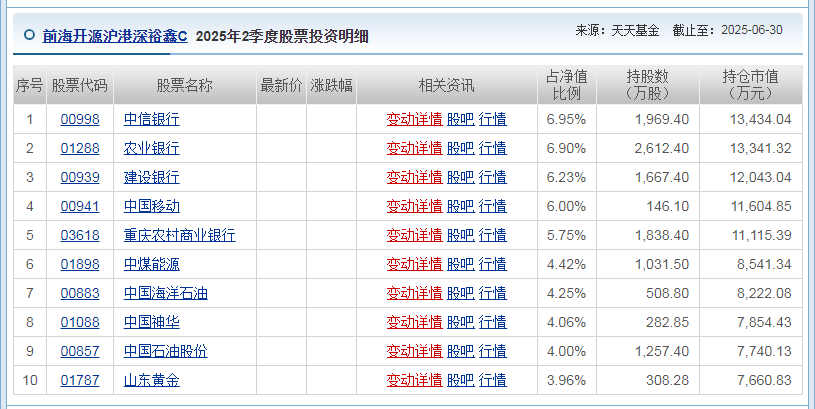Viewport: 815px width, 409px height.
Task: Open 山东黄金 stock name link
Action: (x=152, y=380)
